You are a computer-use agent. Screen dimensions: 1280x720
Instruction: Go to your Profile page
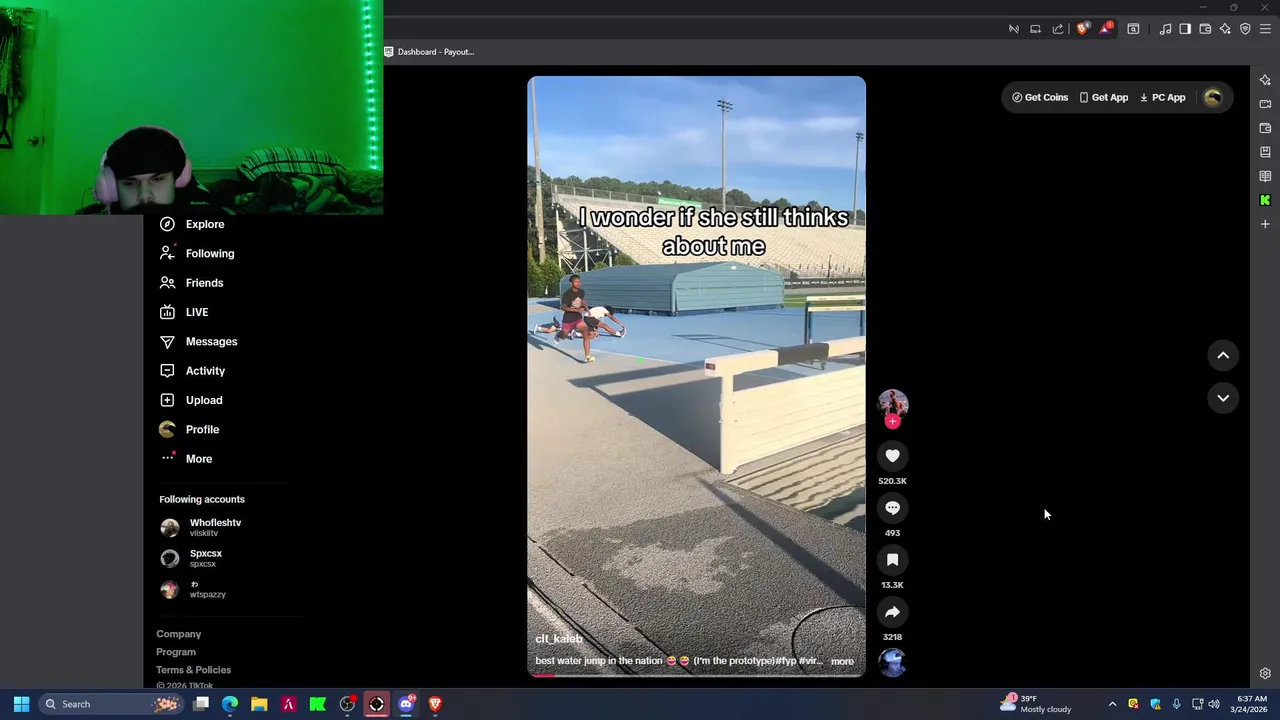click(189, 429)
